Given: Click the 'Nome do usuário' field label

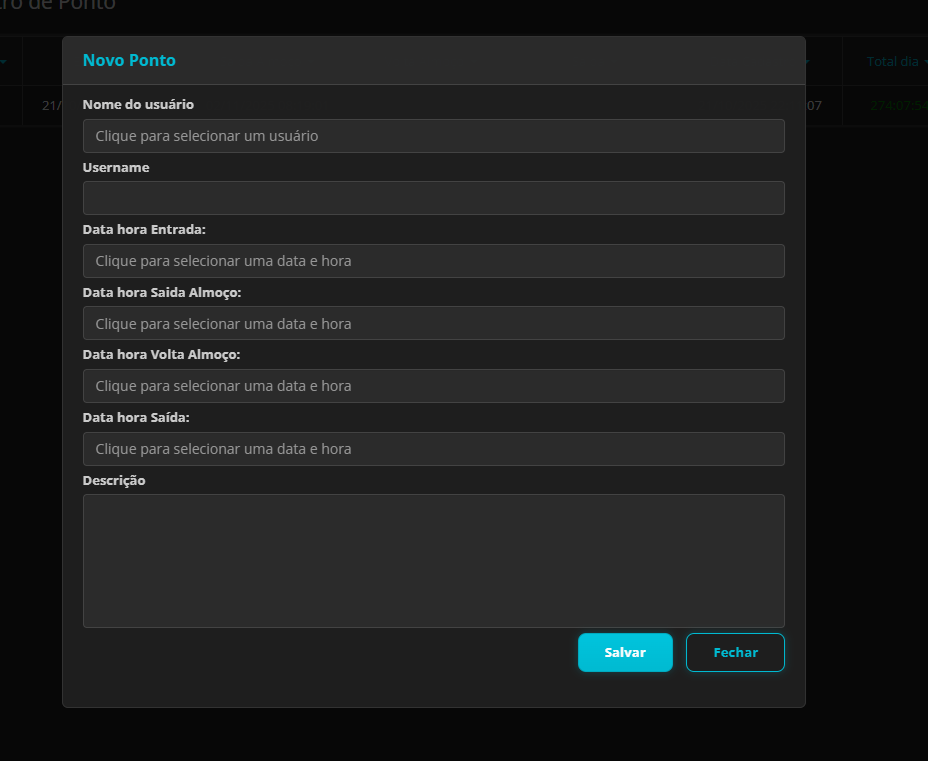Looking at the screenshot, I should click(138, 104).
